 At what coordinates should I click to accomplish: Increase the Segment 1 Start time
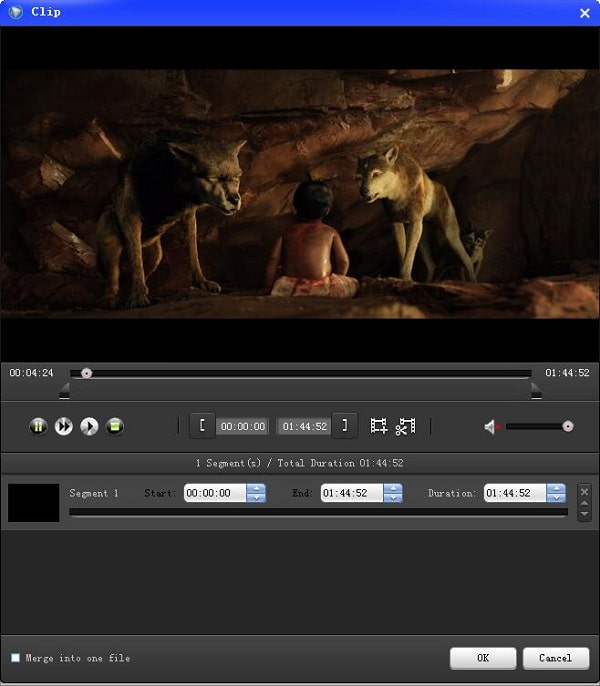(x=256, y=489)
